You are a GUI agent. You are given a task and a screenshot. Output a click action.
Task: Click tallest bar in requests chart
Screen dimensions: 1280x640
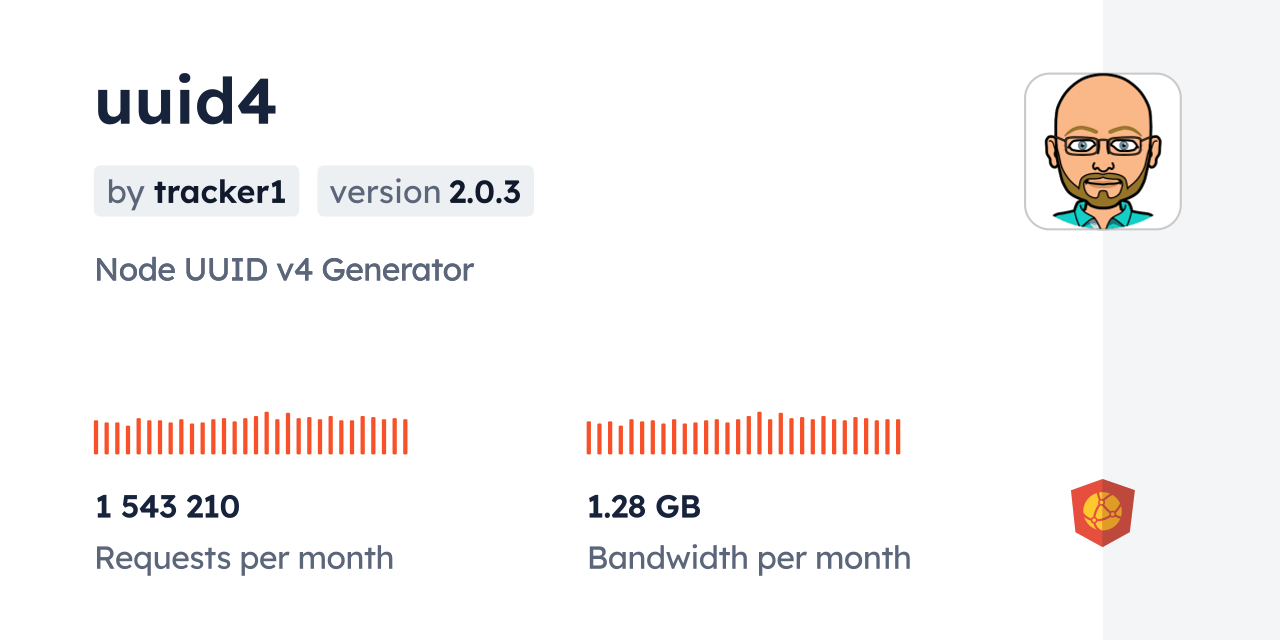[x=267, y=433]
